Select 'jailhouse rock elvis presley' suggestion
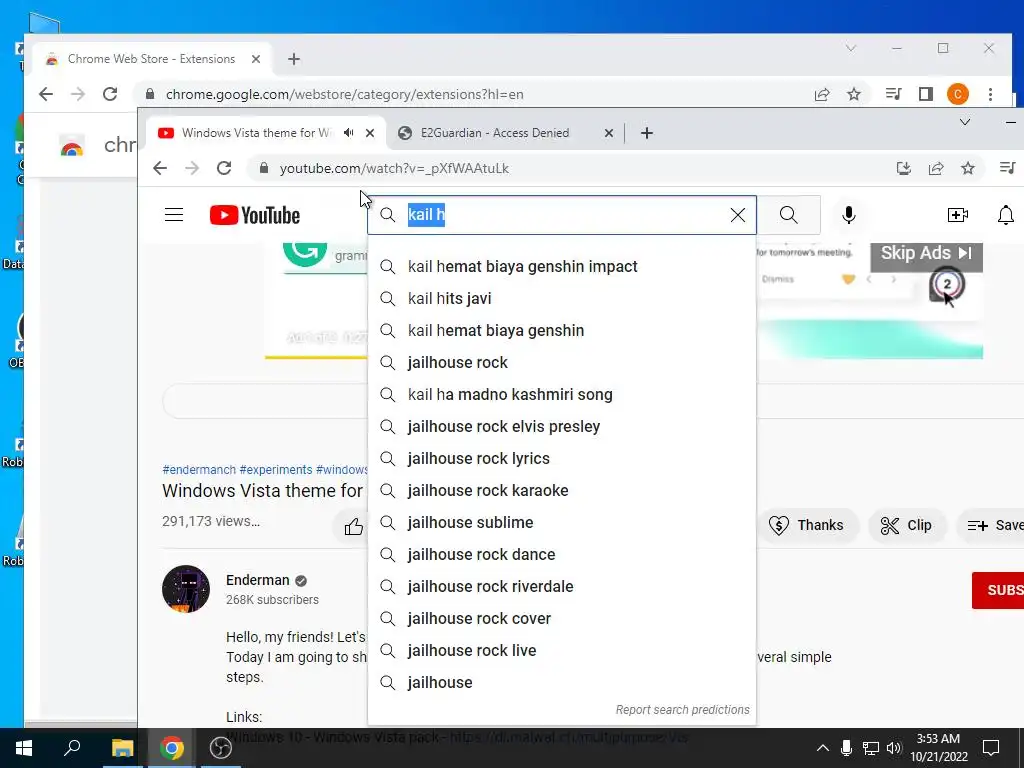Image resolution: width=1024 pixels, height=768 pixels. [562, 426]
